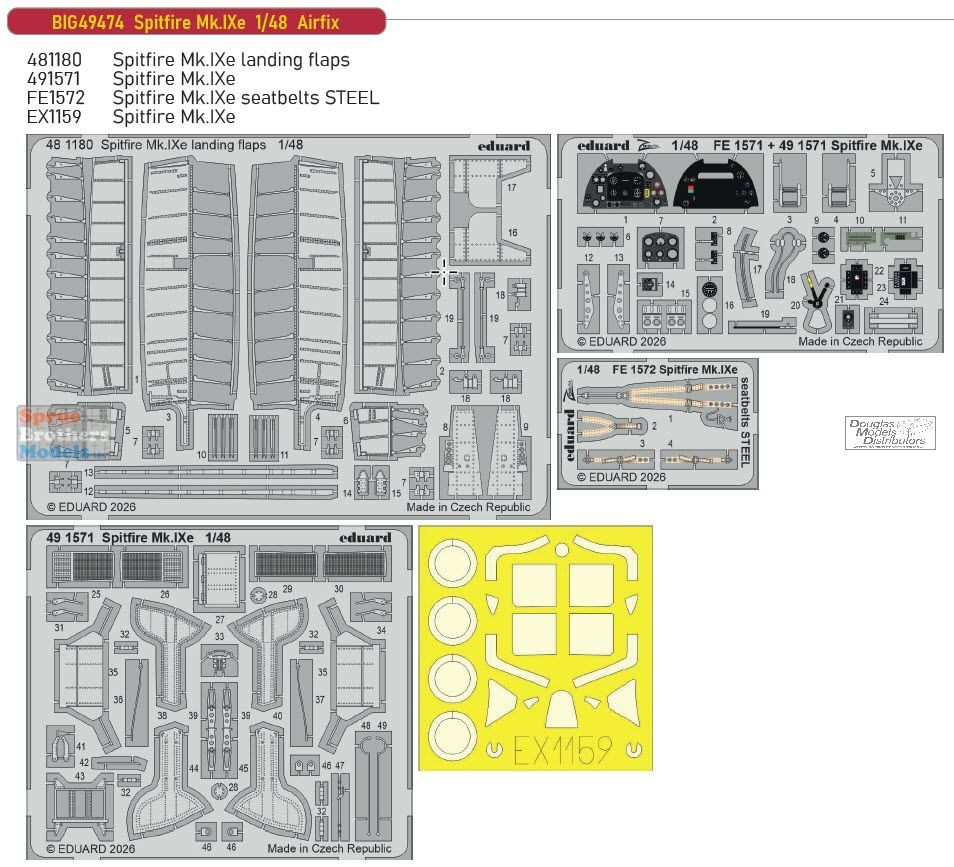Click the red BIG49474 Spitfire Mk.IXe title banner
The image size is (954, 867).
[196, 22]
